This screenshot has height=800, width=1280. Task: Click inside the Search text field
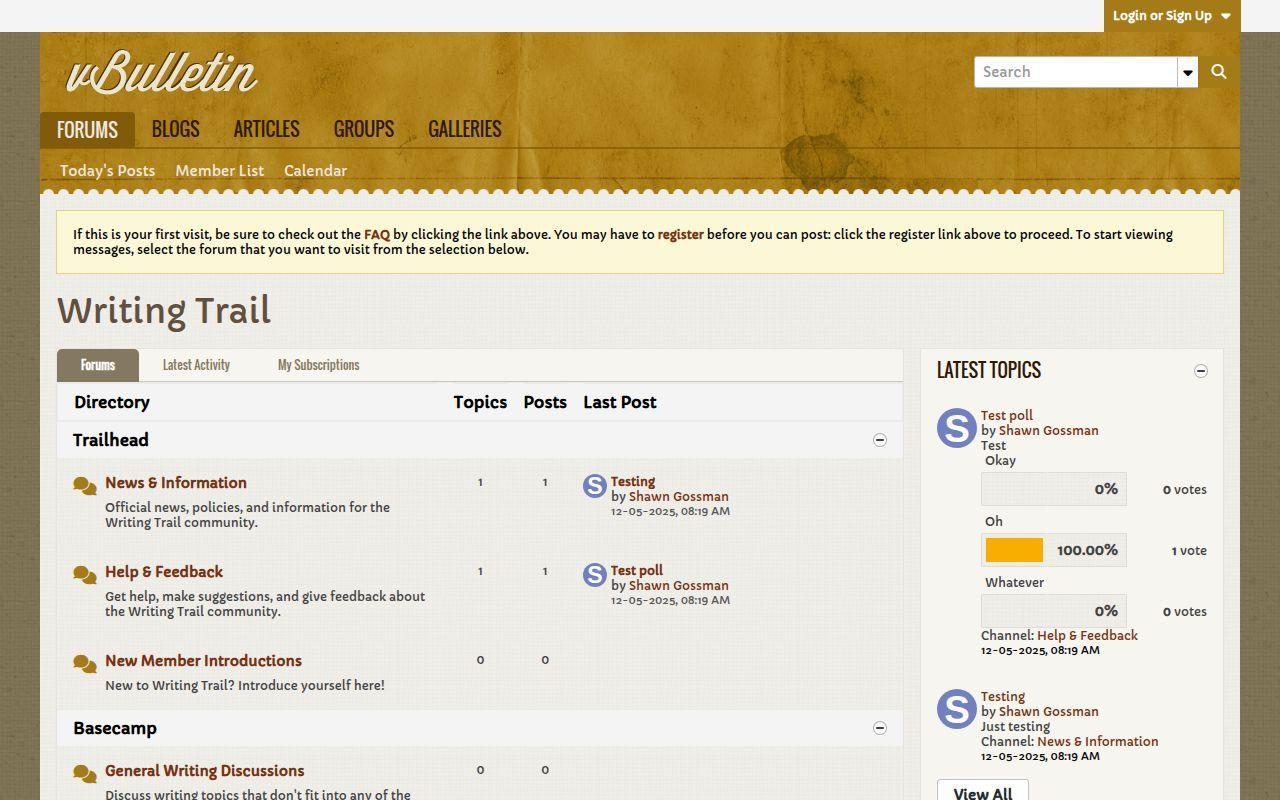[x=1075, y=72]
